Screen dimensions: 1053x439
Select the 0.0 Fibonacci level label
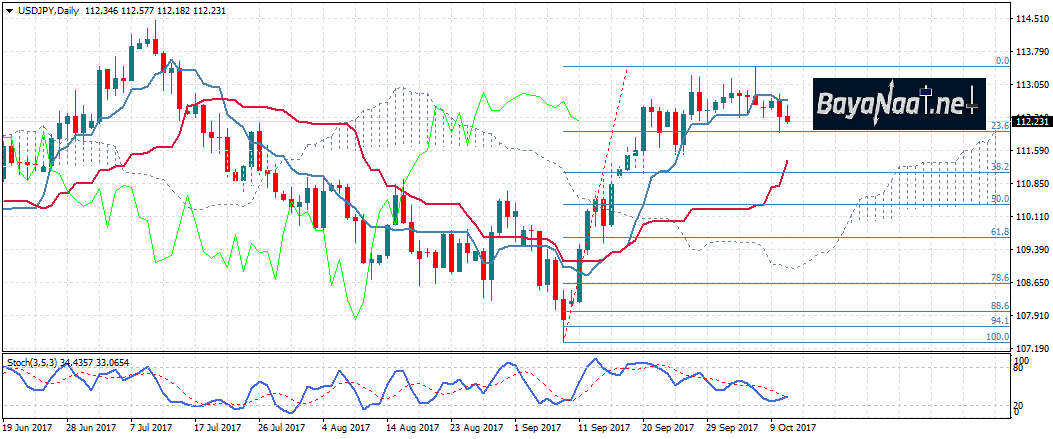pyautogui.click(x=1001, y=61)
